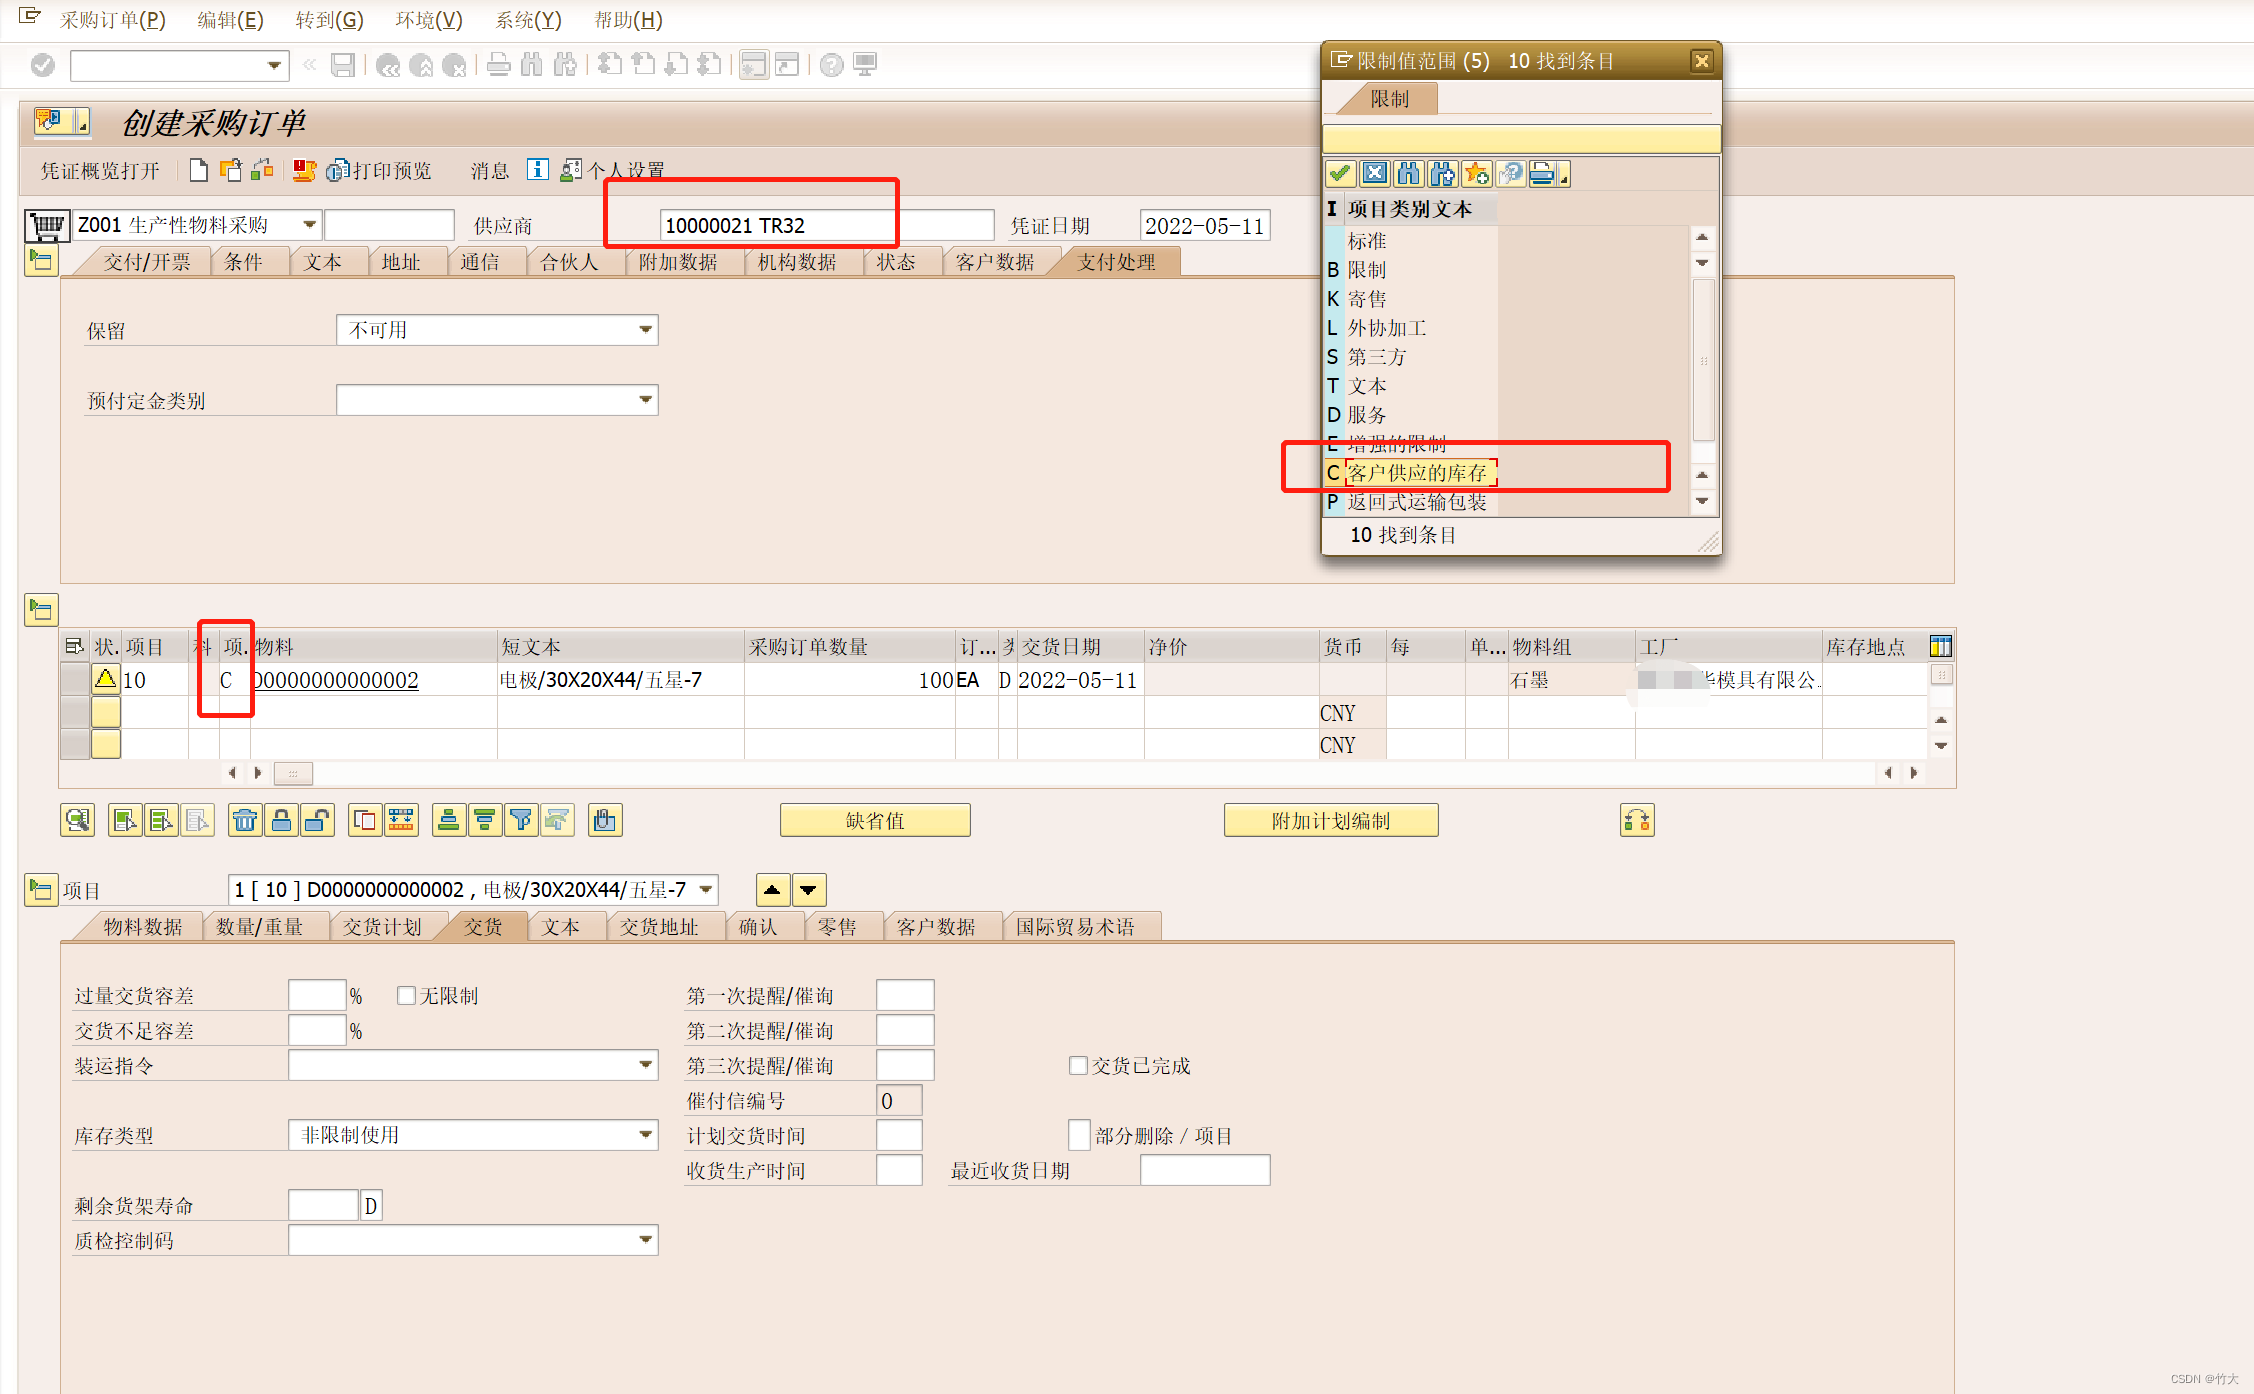Select 外协加工 entry in value list
This screenshot has width=2254, height=1394.
[x=1386, y=328]
